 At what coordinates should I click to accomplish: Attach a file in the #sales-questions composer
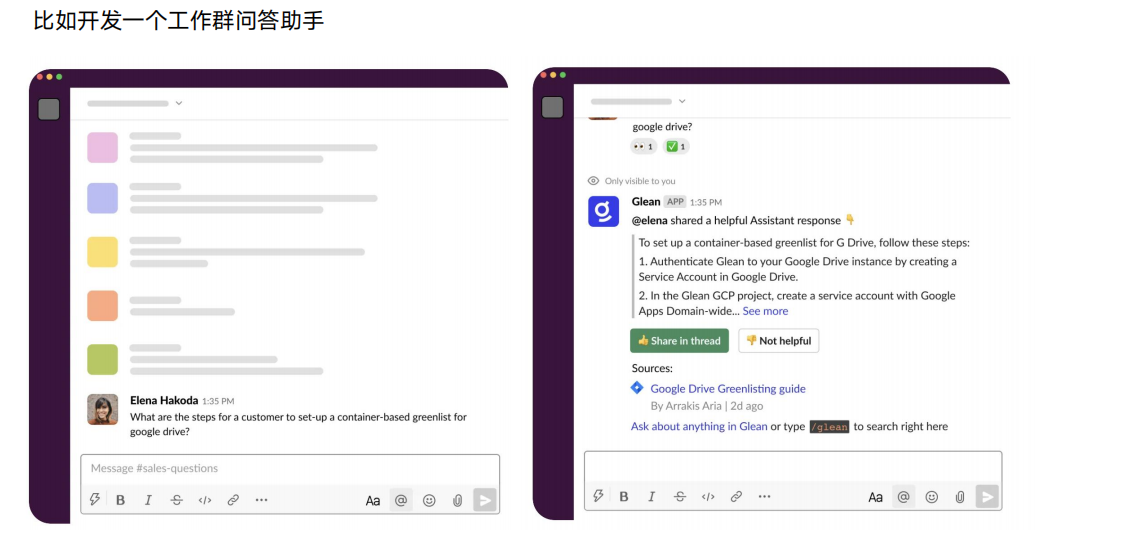click(x=457, y=500)
